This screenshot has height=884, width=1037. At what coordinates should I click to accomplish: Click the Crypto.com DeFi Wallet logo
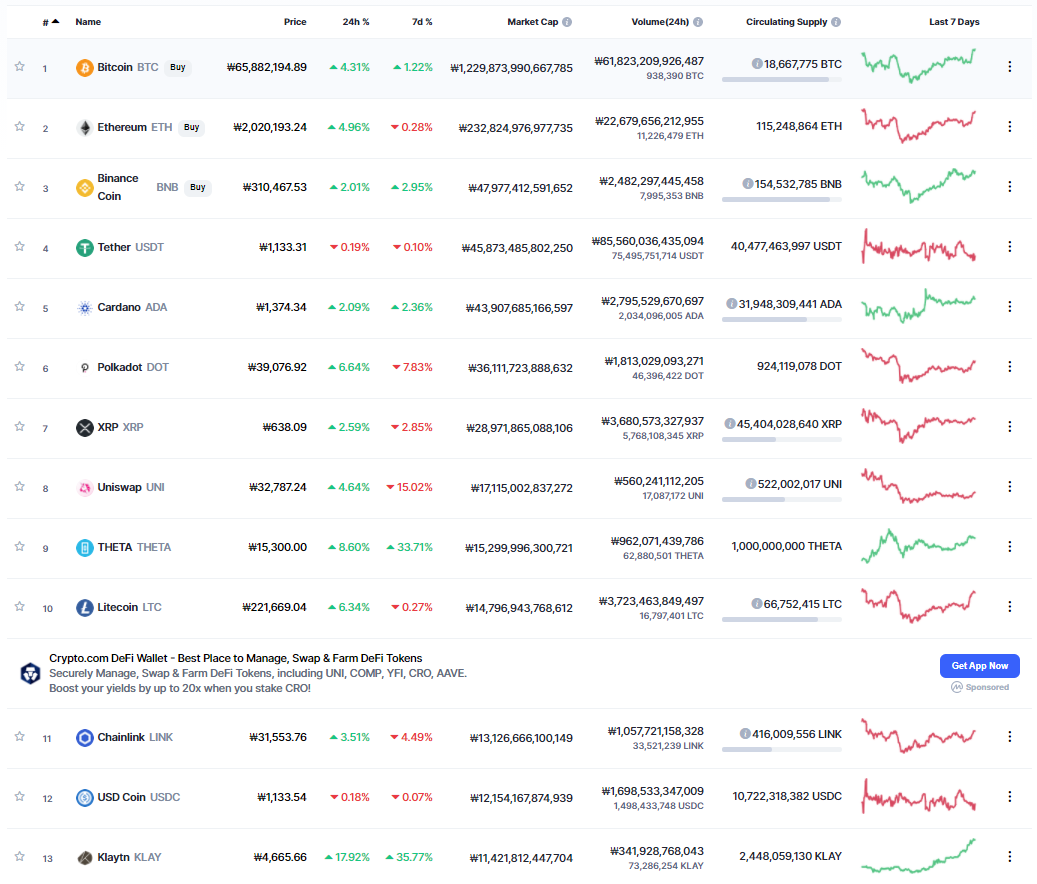pos(30,674)
